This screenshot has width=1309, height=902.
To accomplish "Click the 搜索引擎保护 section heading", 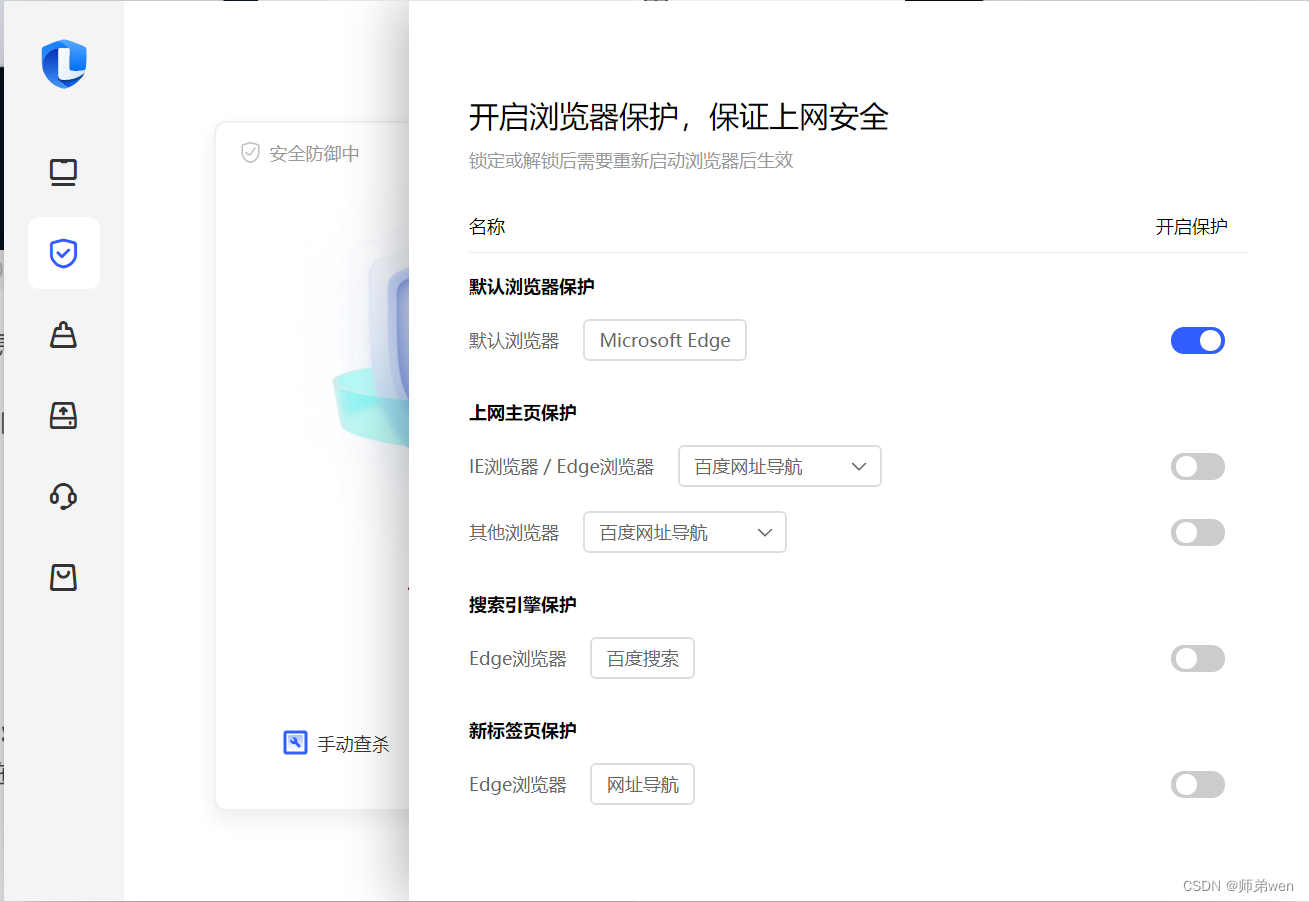I will pos(522,605).
